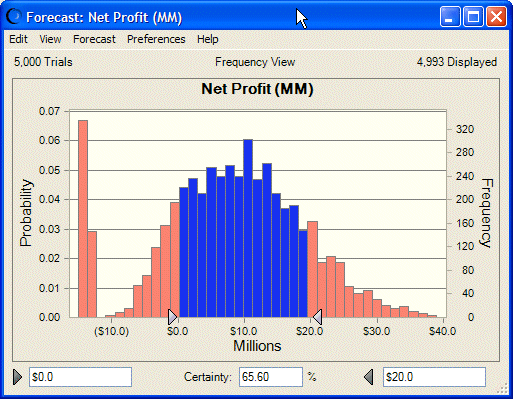Click the $10.0 x-axis tick label
The image size is (513, 399).
pyautogui.click(x=244, y=331)
